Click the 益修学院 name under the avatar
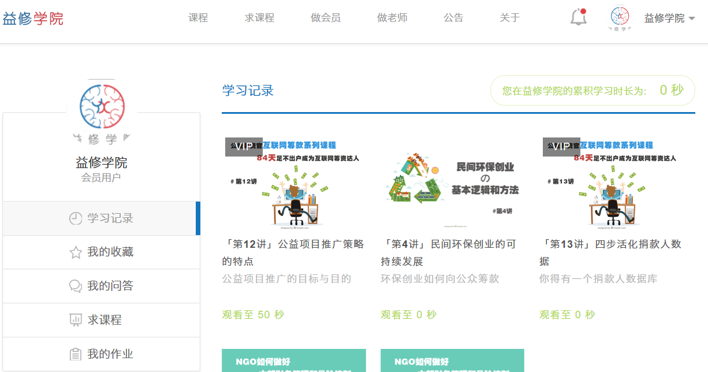The height and width of the screenshot is (372, 708). click(101, 163)
